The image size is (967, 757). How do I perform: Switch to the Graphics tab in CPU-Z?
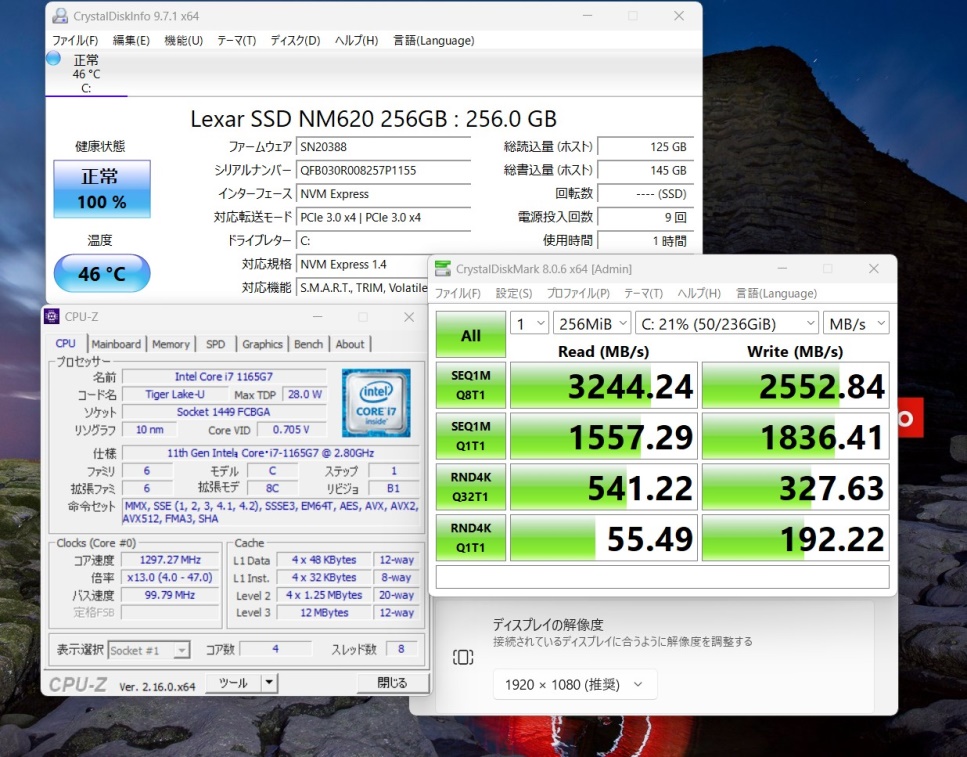coord(262,344)
